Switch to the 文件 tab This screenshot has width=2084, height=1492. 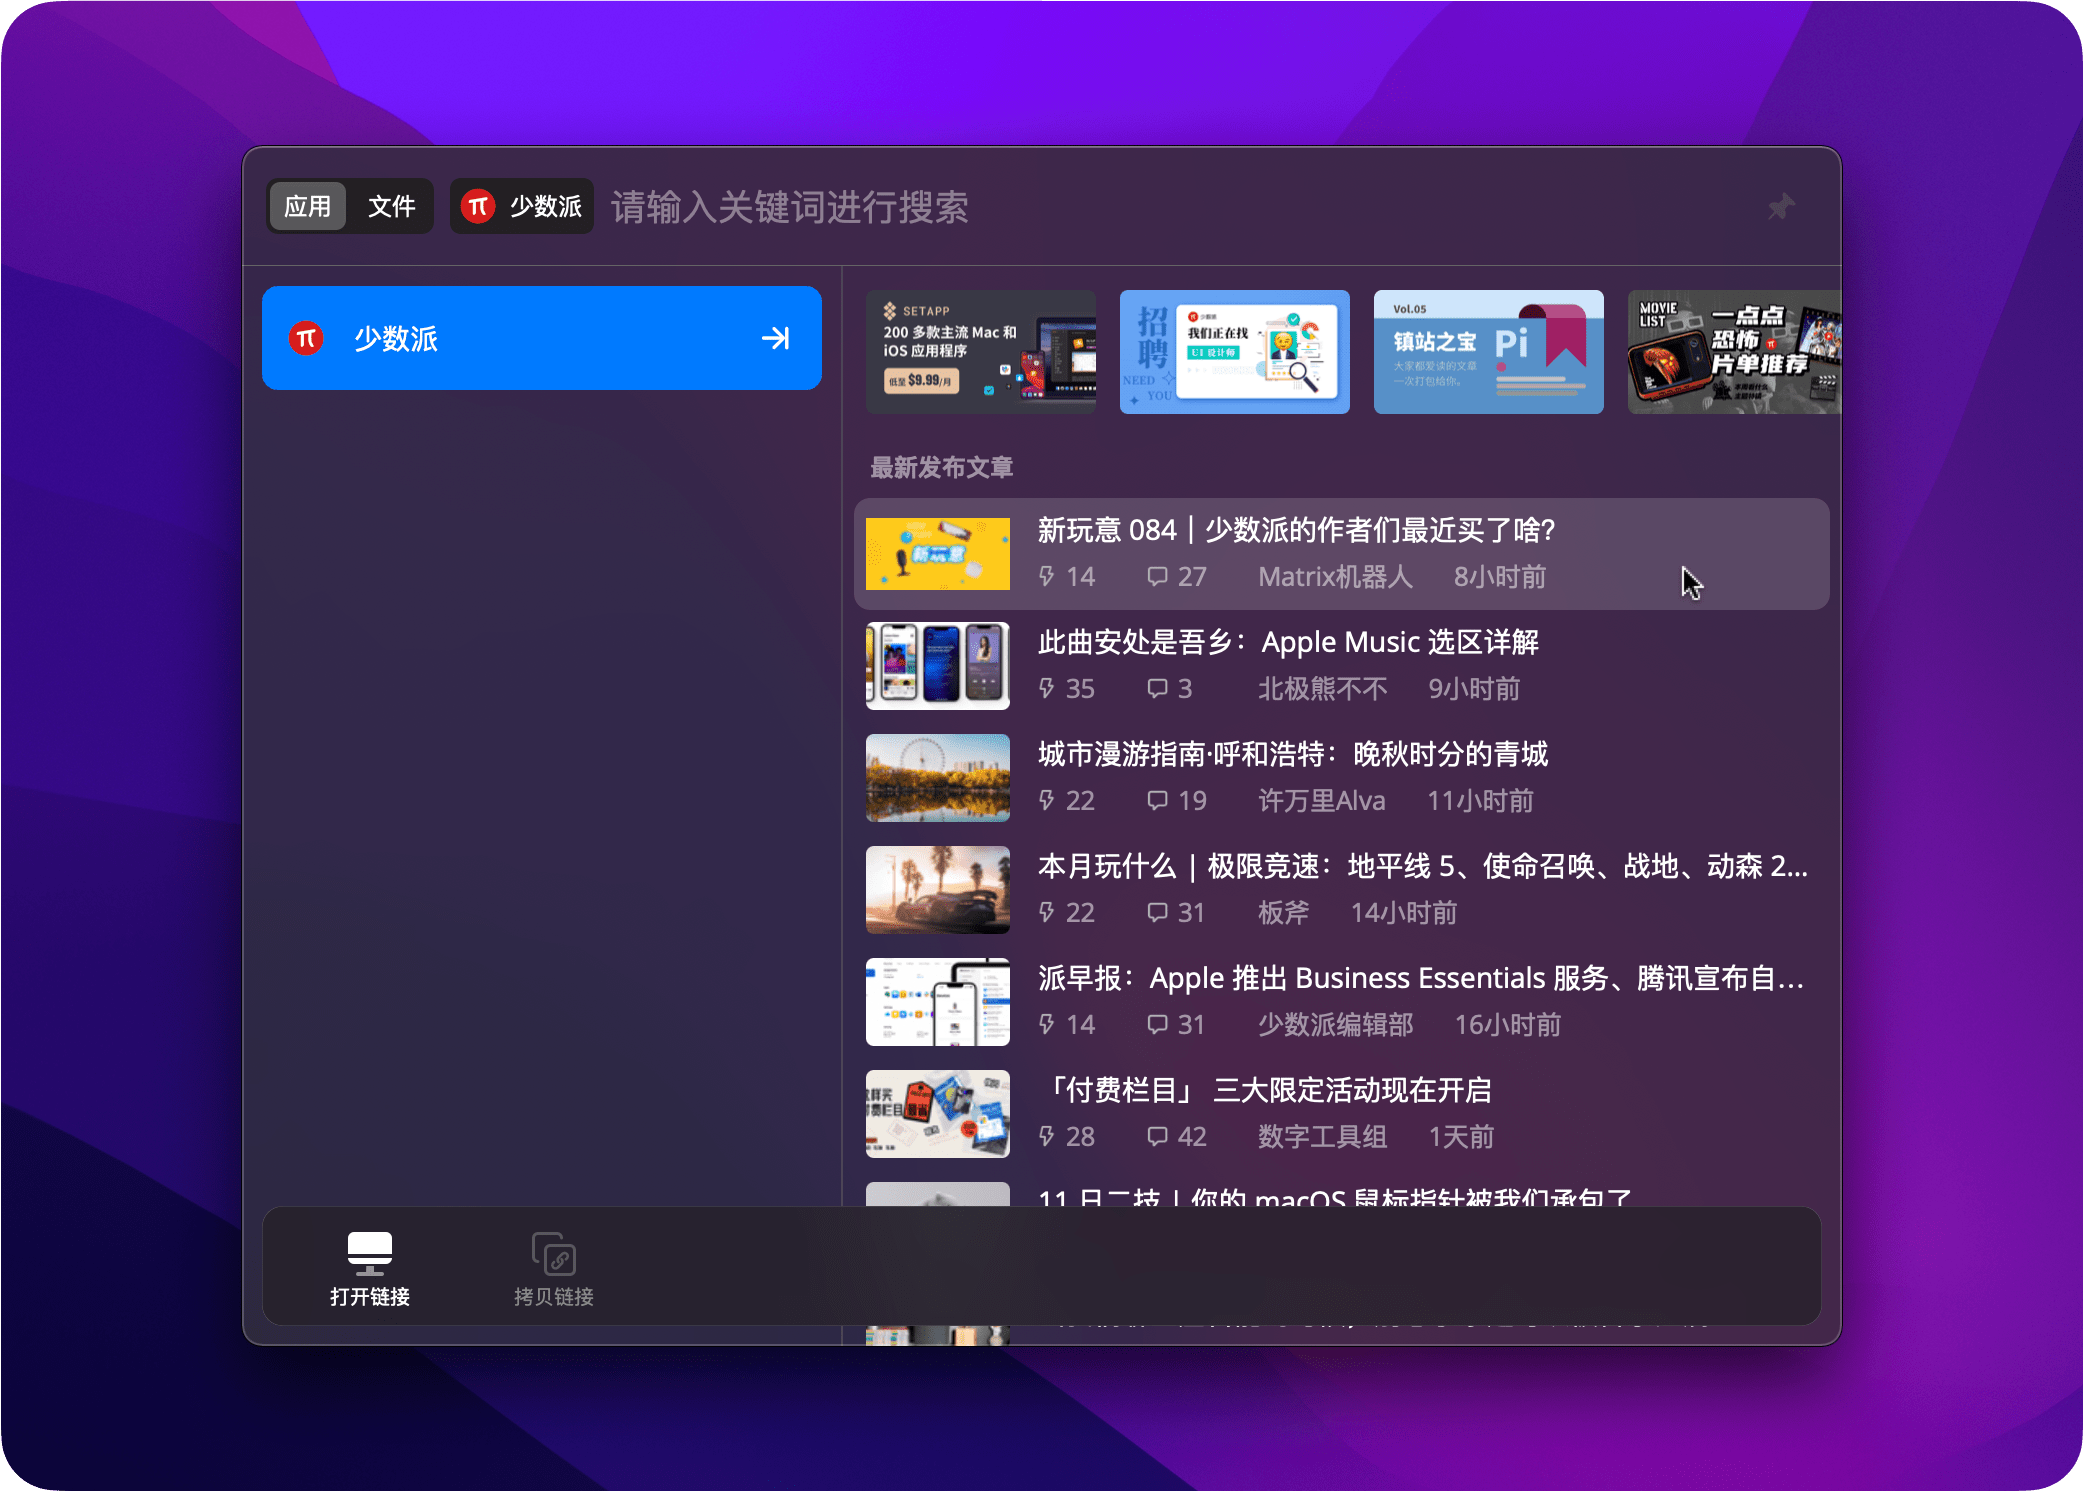click(x=391, y=206)
